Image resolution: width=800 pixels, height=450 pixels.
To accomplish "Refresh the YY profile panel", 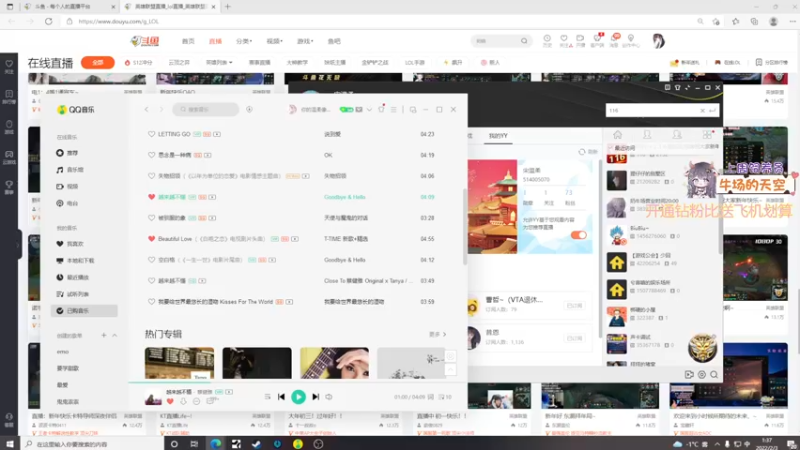I will tap(588, 152).
